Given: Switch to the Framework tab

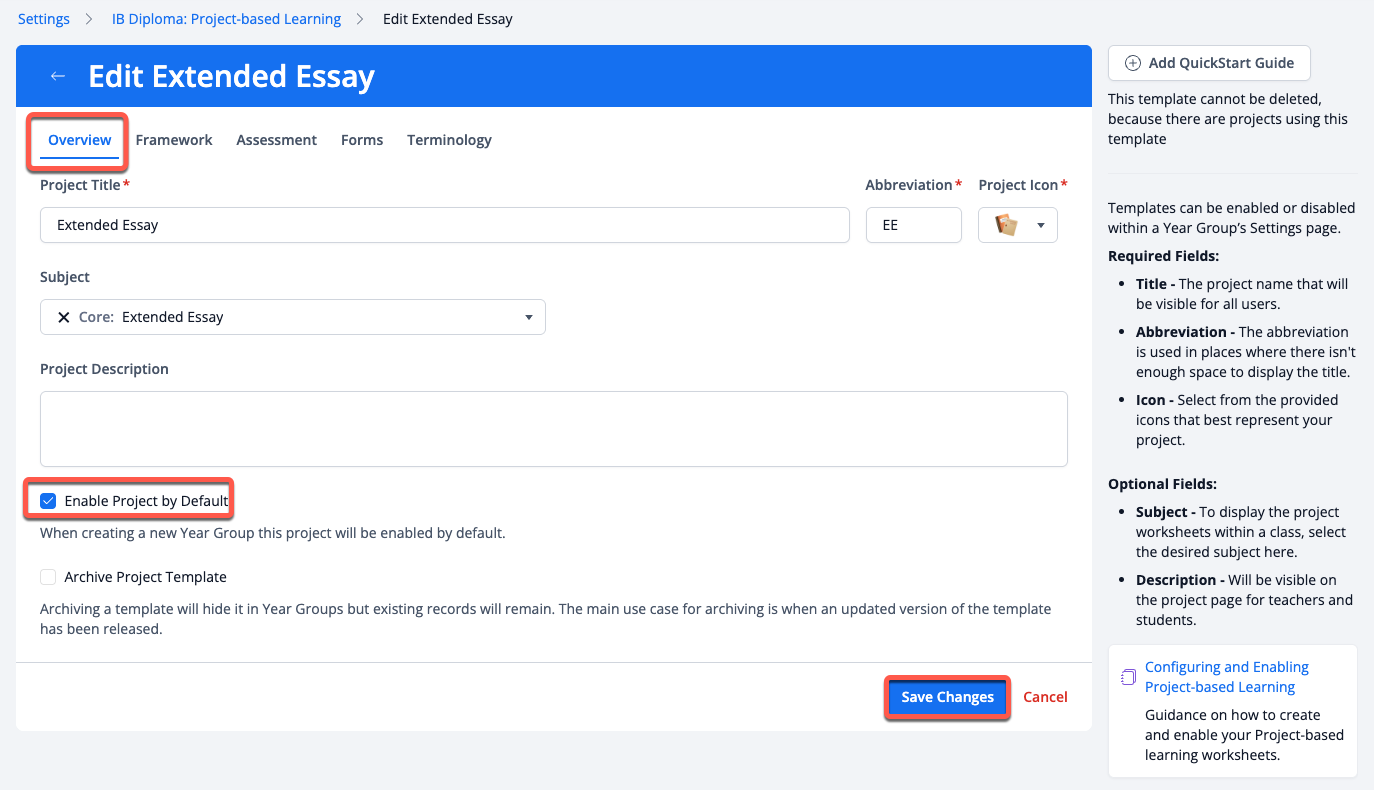Looking at the screenshot, I should 174,140.
